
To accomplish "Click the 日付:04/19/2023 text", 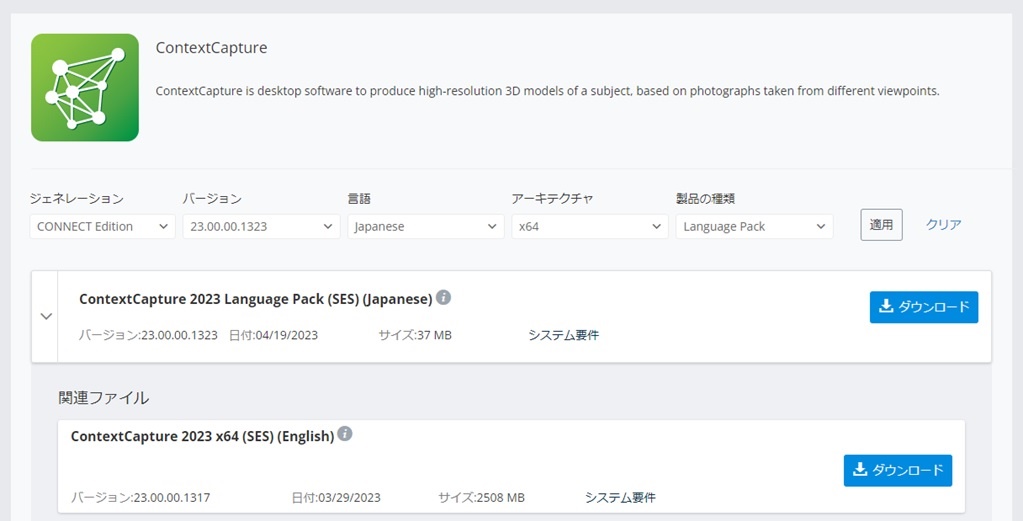I will tap(273, 335).
